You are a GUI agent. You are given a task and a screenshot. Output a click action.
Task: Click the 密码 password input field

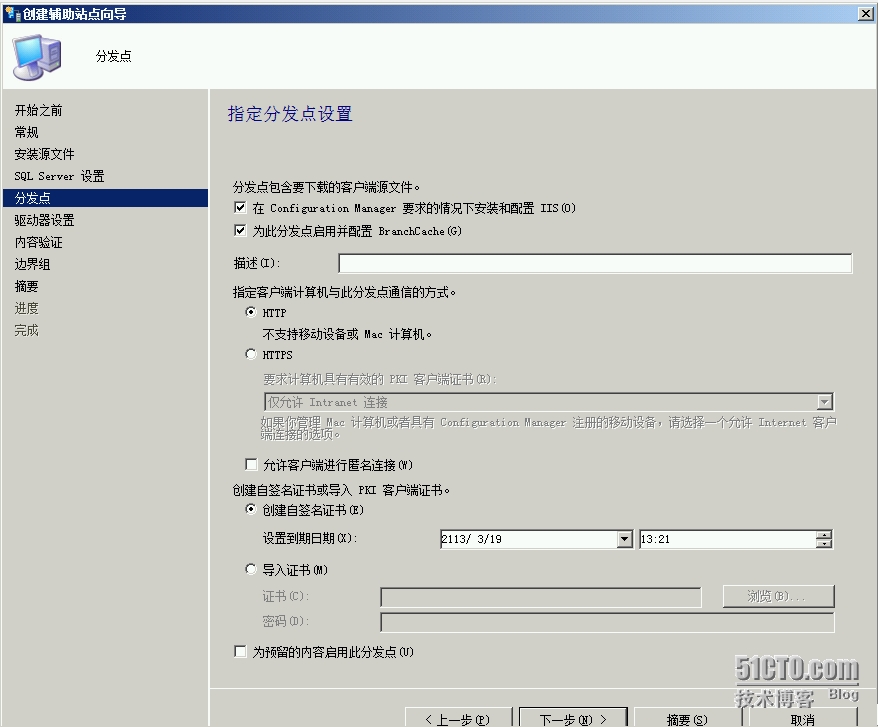point(608,622)
